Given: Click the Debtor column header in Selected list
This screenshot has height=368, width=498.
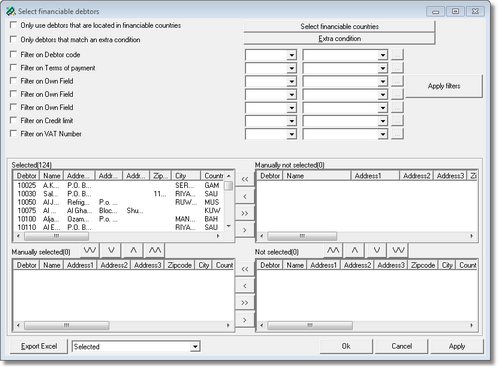Looking at the screenshot, I should (x=26, y=176).
